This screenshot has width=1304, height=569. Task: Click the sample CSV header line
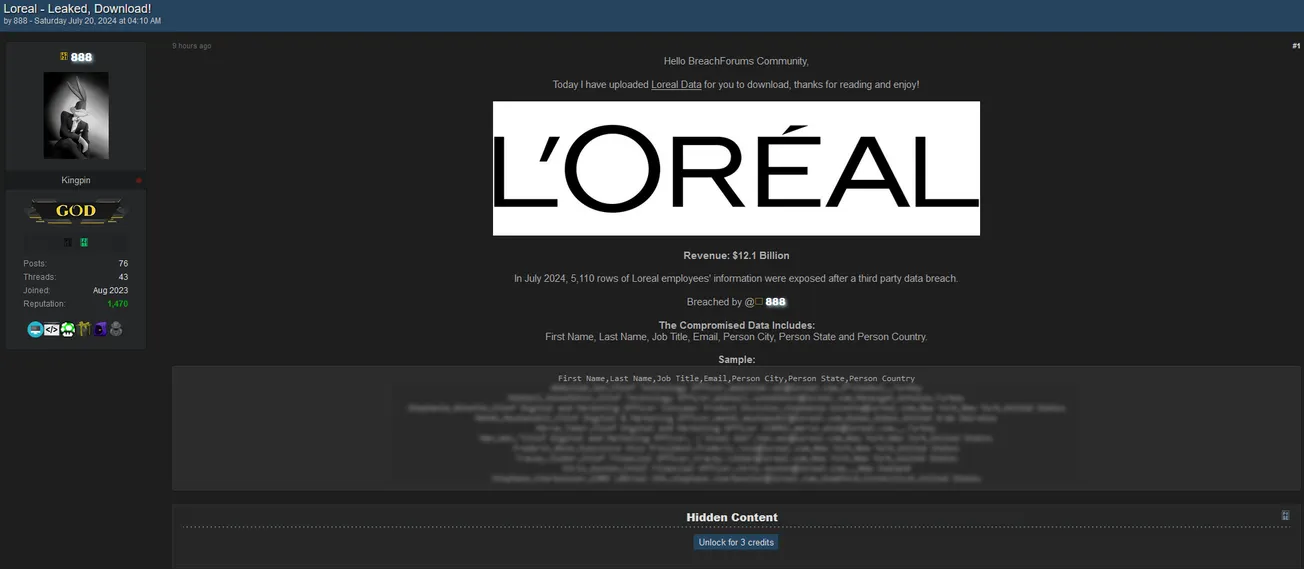click(x=736, y=379)
